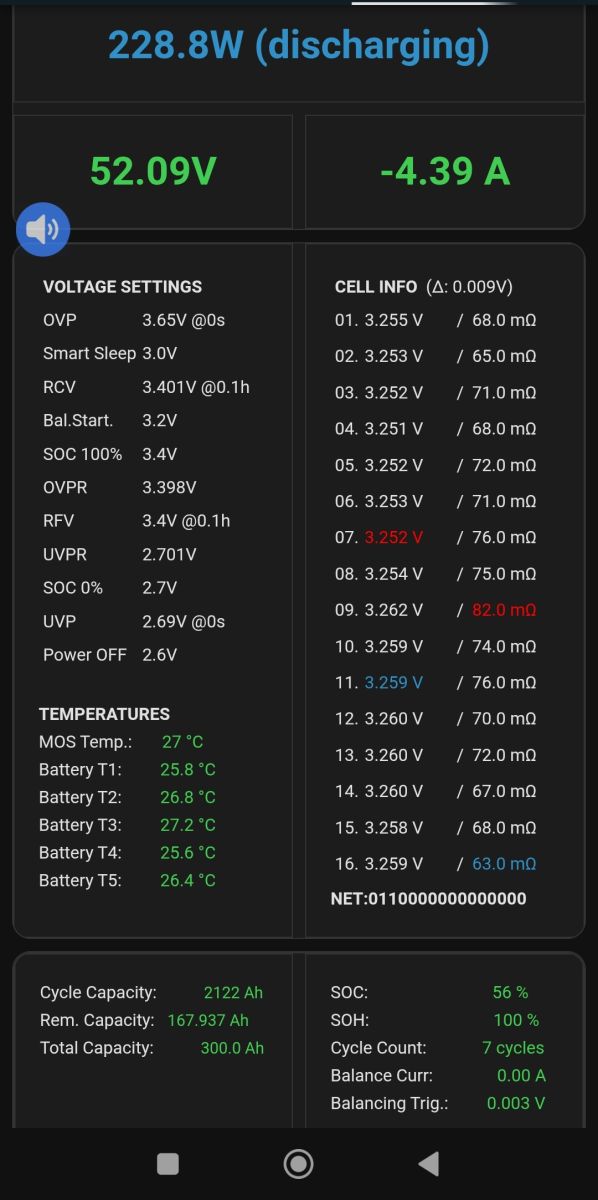Select cell 11 blue 3.259 V voltage
This screenshot has height=1200, width=598.
pyautogui.click(x=394, y=682)
